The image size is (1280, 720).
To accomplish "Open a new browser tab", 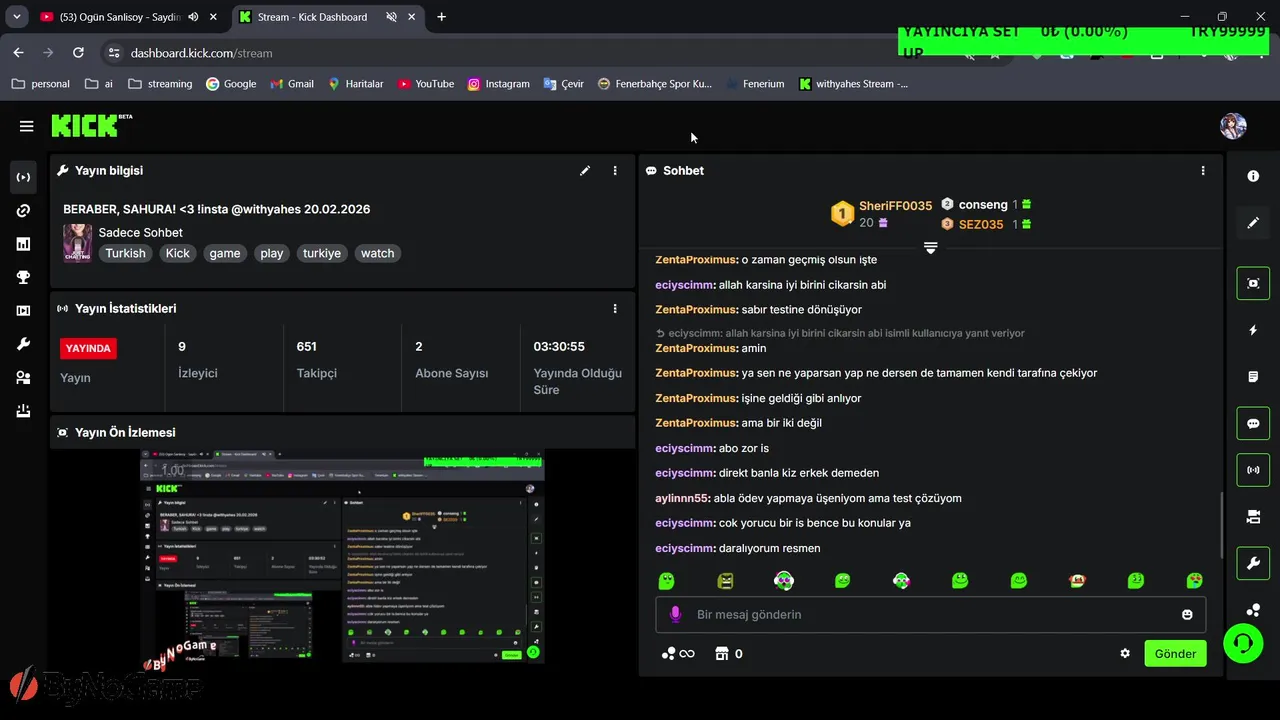I will click(x=441, y=17).
